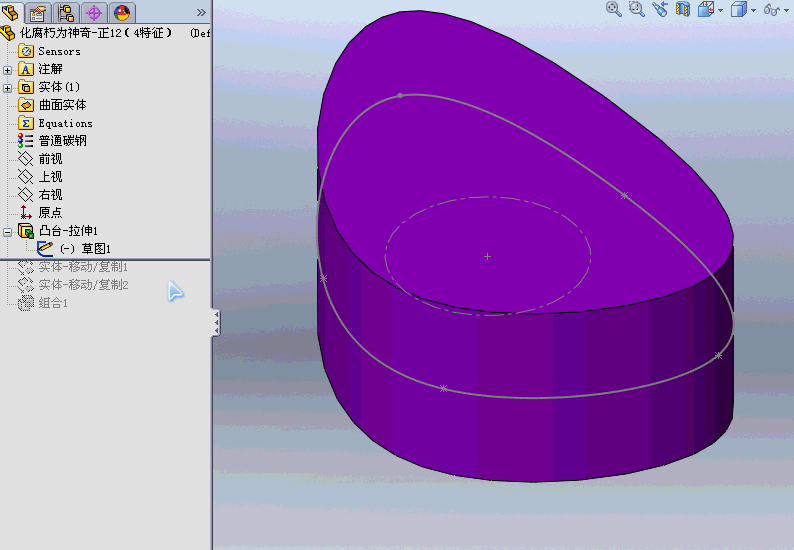
Task: Select the root part 化腐朽为神奇-正12
Action: pyautogui.click(x=96, y=33)
